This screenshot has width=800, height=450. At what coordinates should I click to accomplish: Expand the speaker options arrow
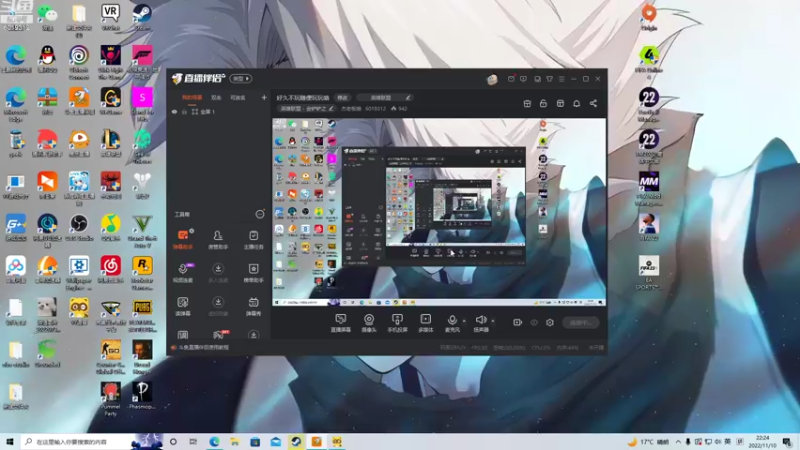point(492,321)
